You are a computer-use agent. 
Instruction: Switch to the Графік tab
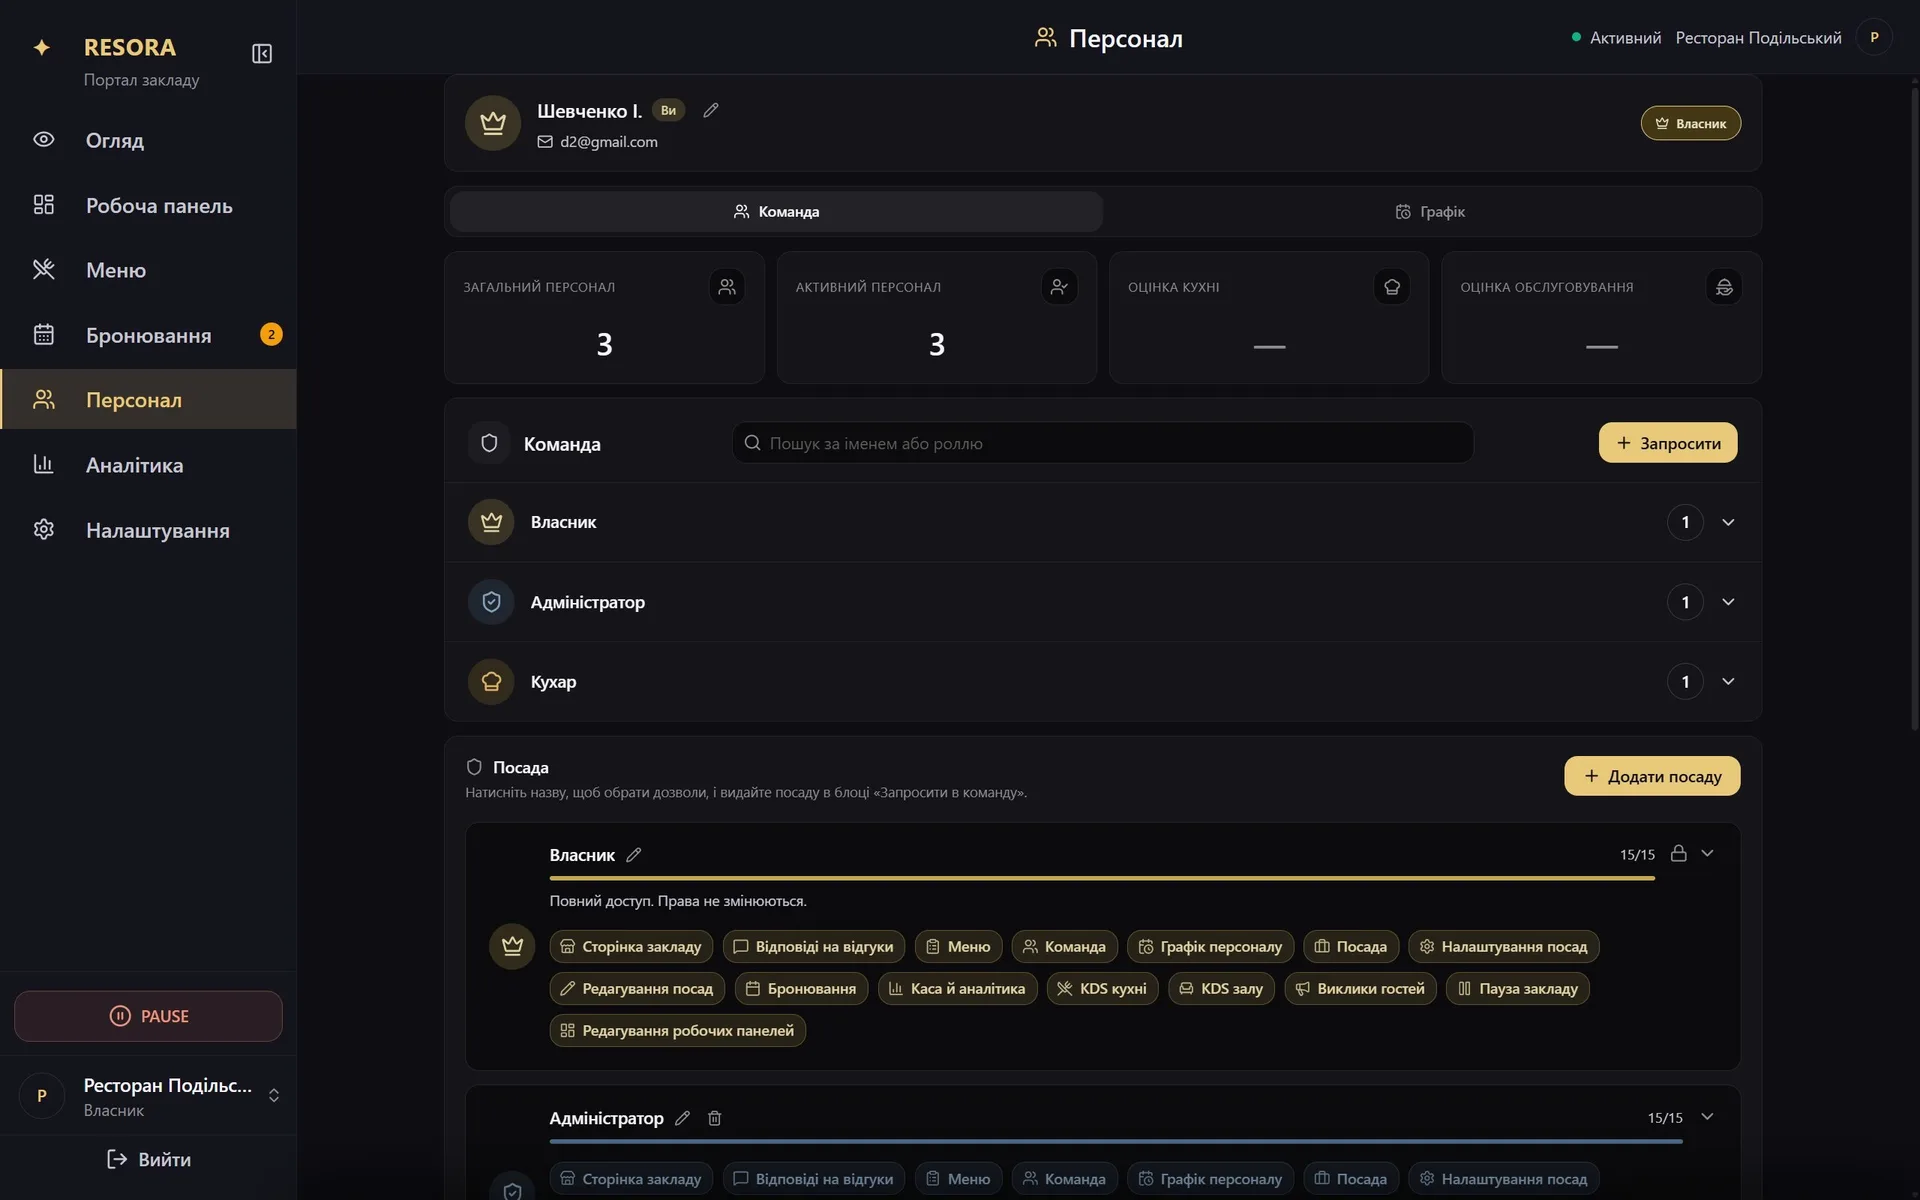pyautogui.click(x=1430, y=212)
